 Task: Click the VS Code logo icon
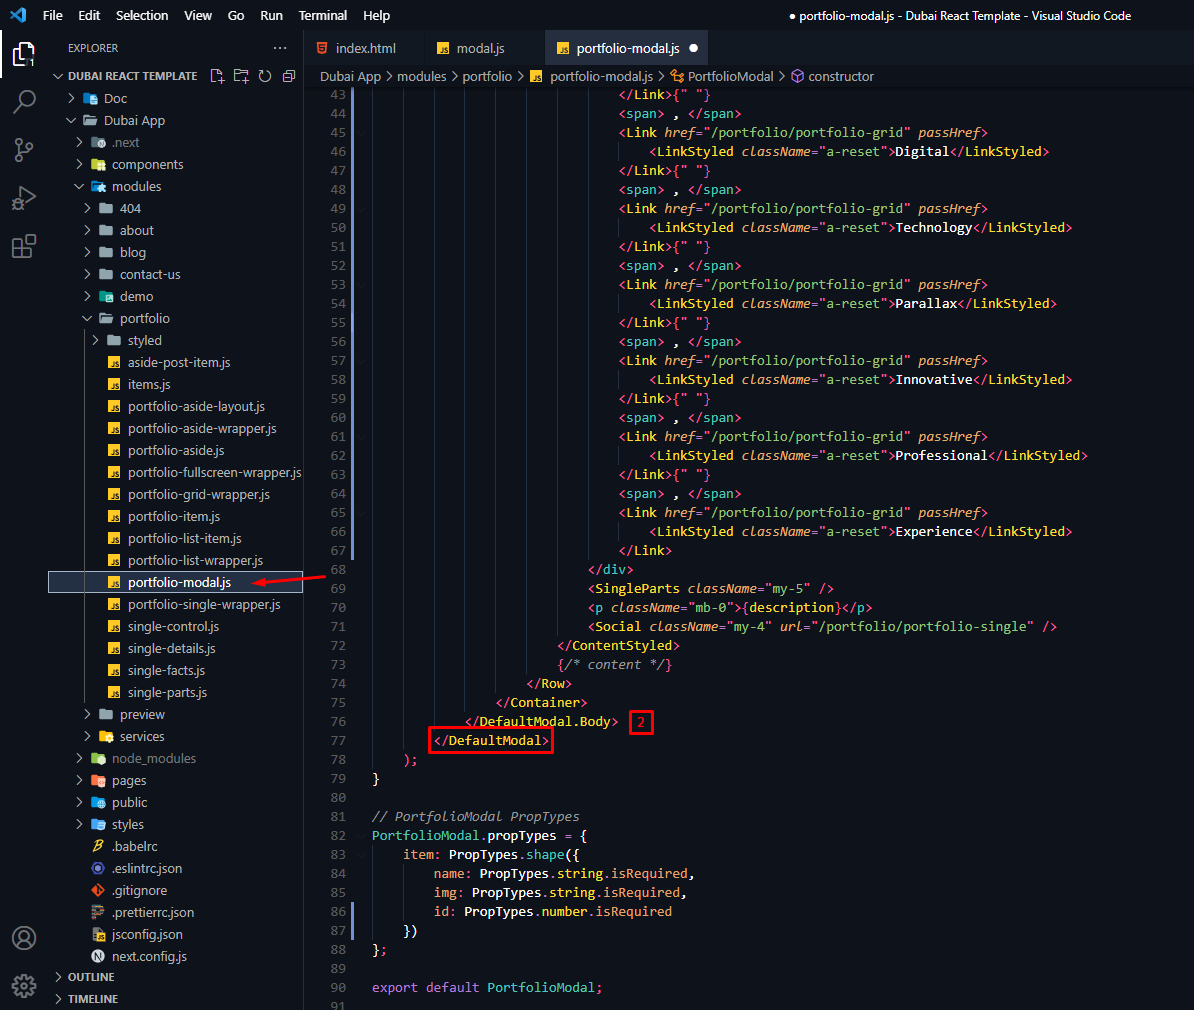click(18, 15)
